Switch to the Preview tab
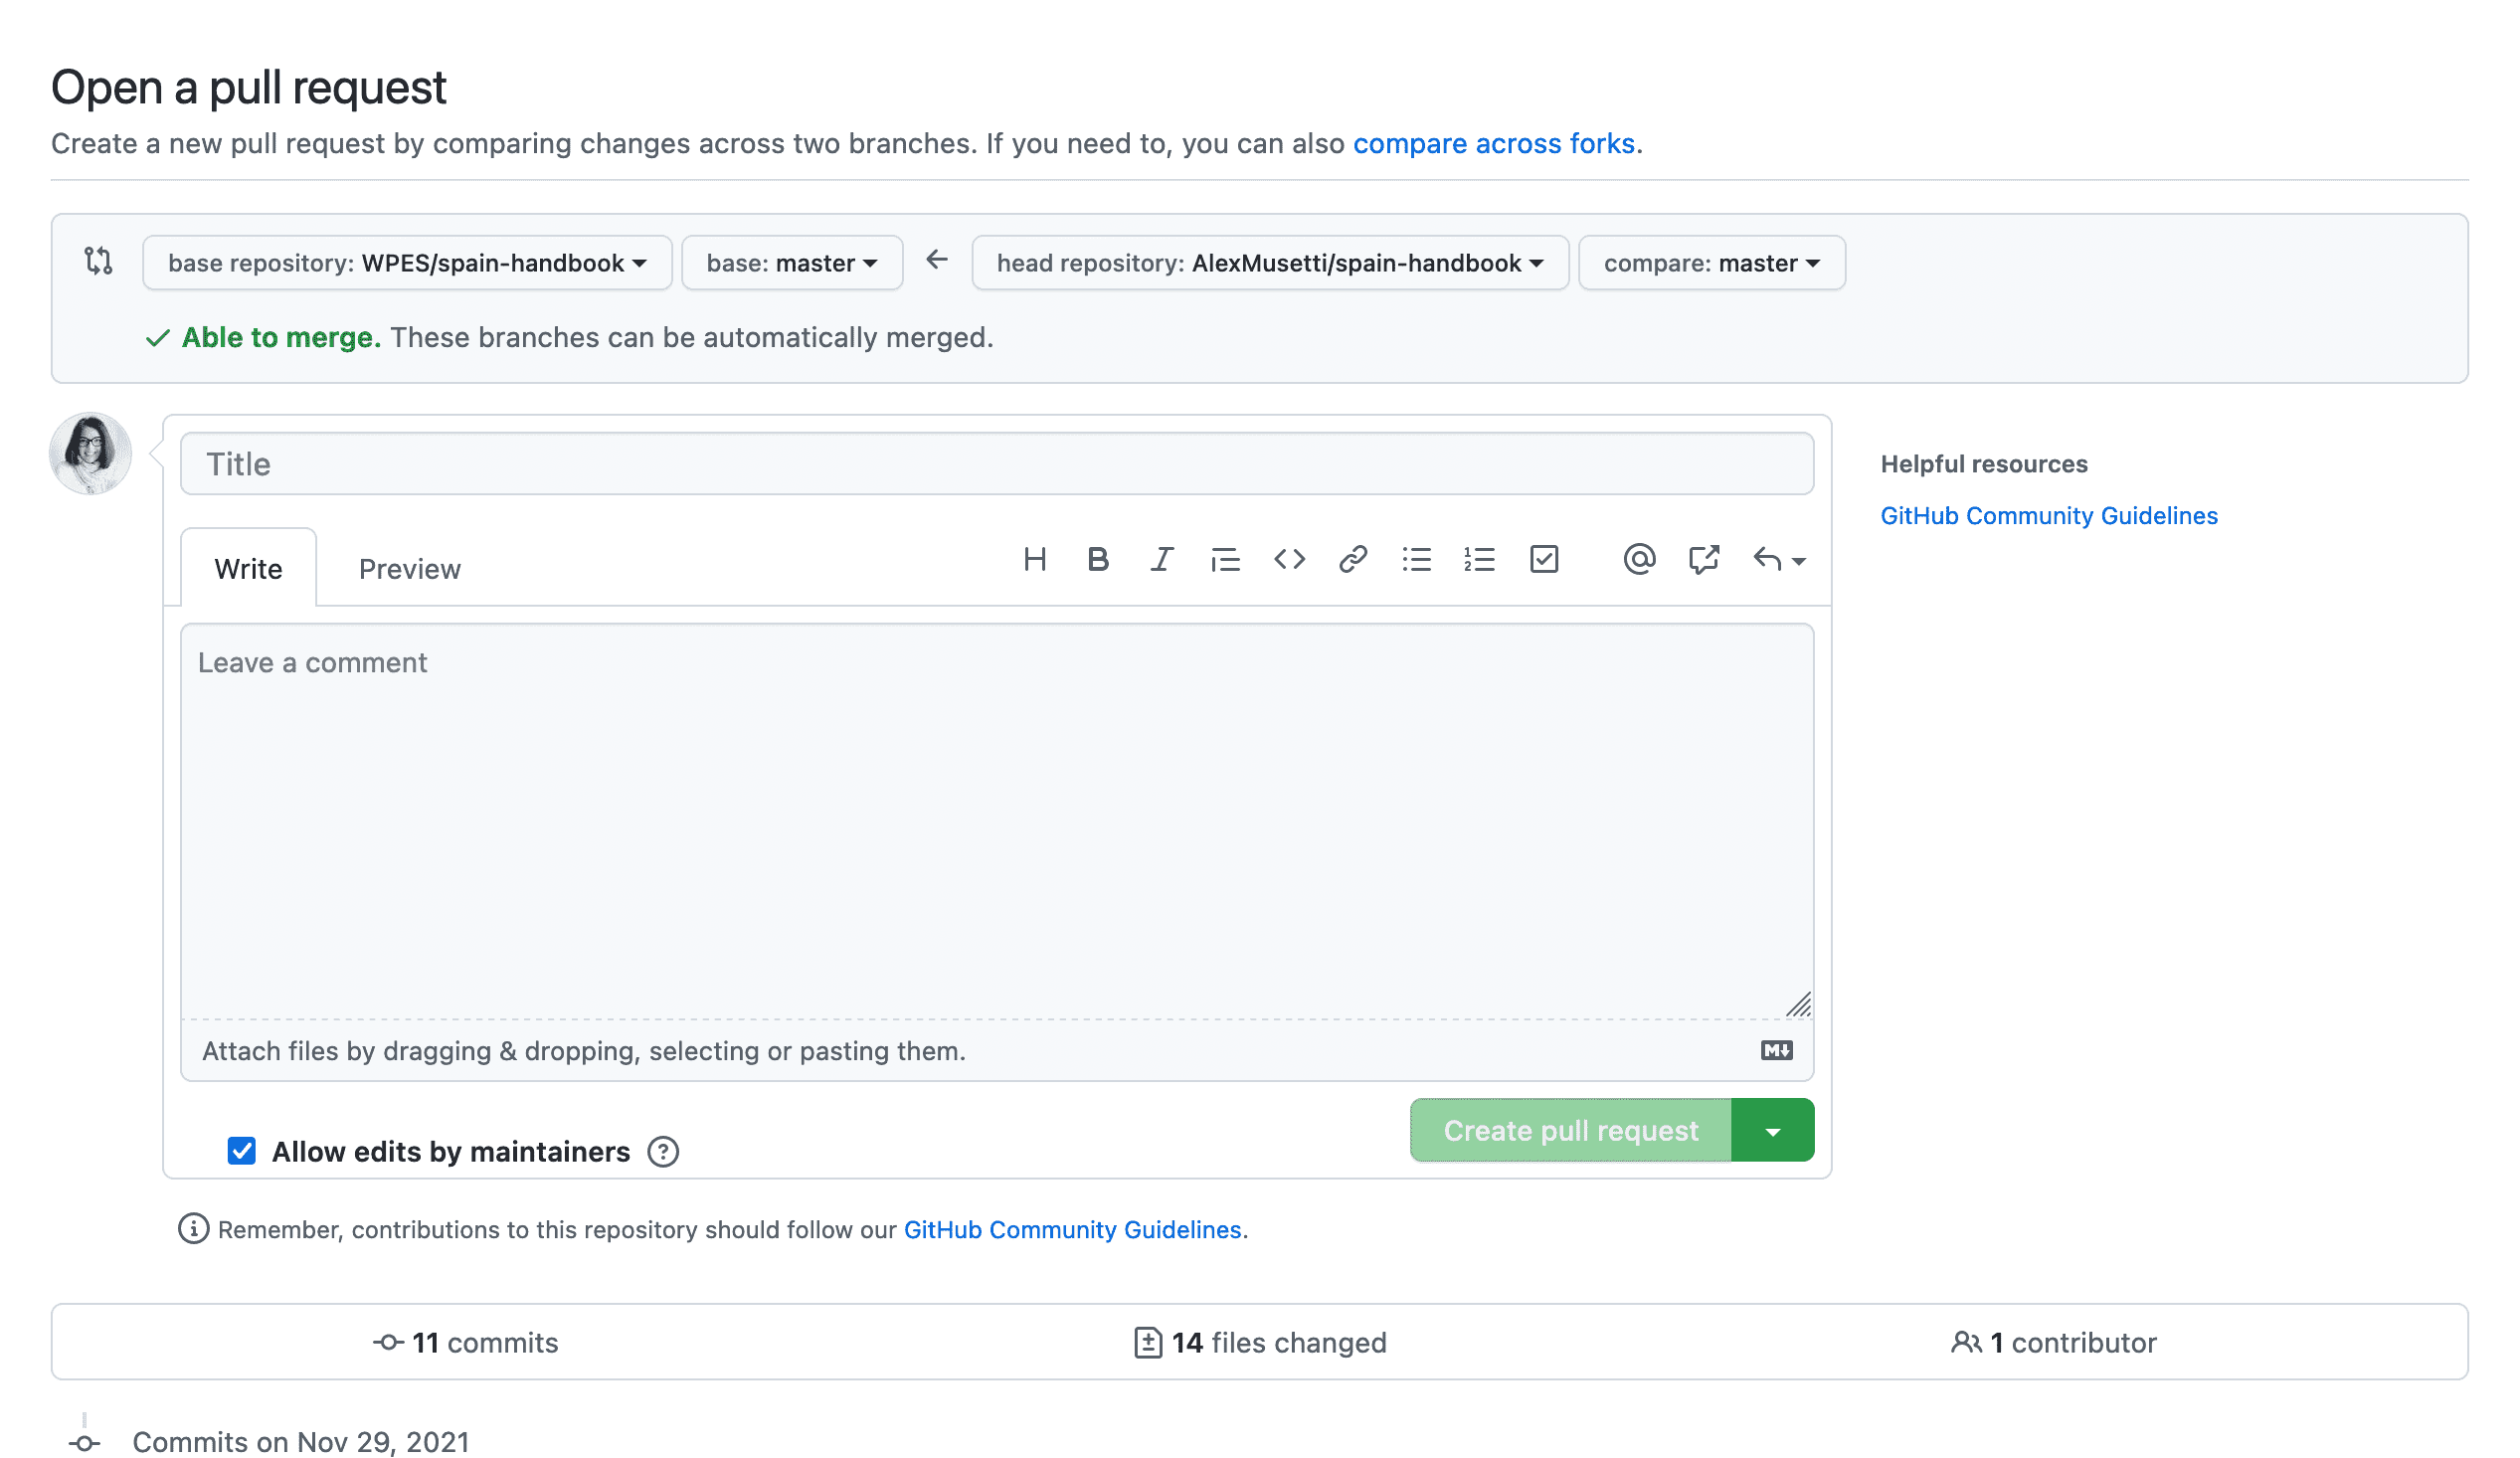 409,569
